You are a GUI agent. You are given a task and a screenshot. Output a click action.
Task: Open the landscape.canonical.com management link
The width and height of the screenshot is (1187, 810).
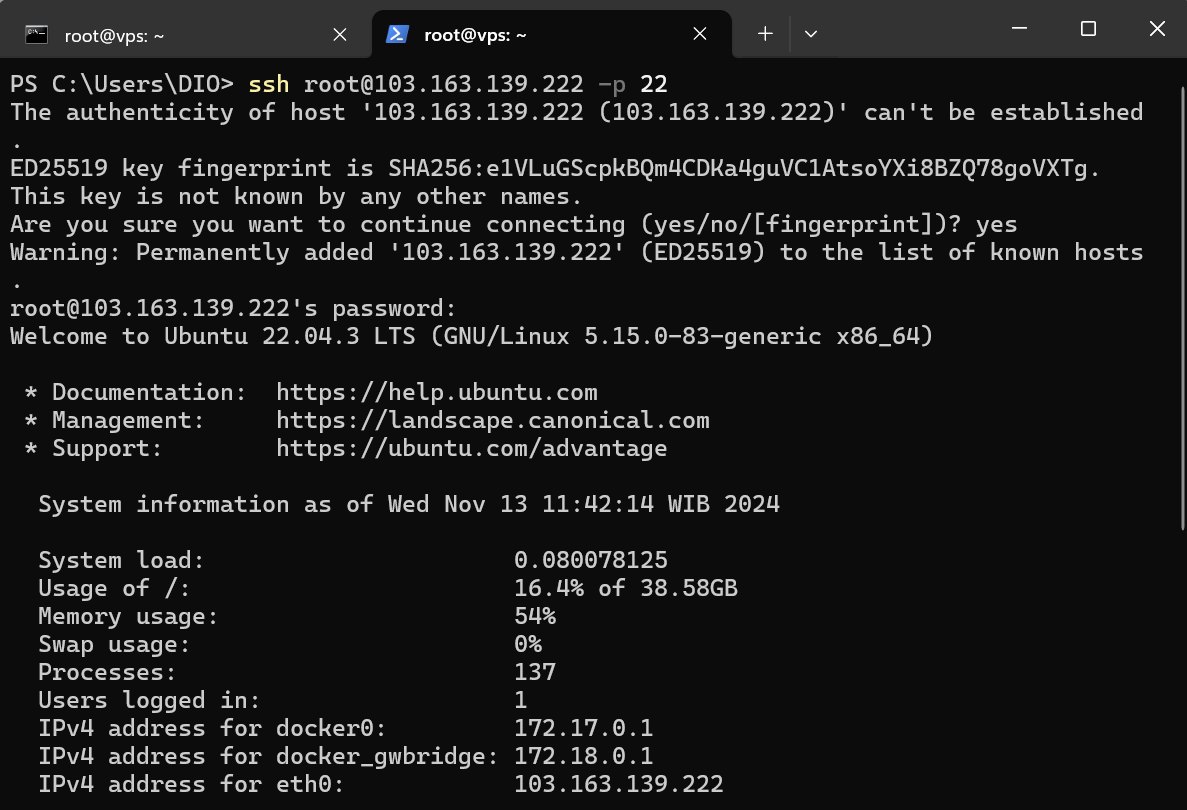tap(492, 420)
